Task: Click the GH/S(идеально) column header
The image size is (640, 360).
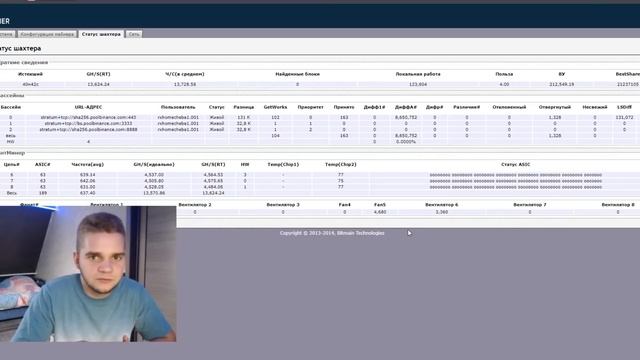Action: [154, 164]
